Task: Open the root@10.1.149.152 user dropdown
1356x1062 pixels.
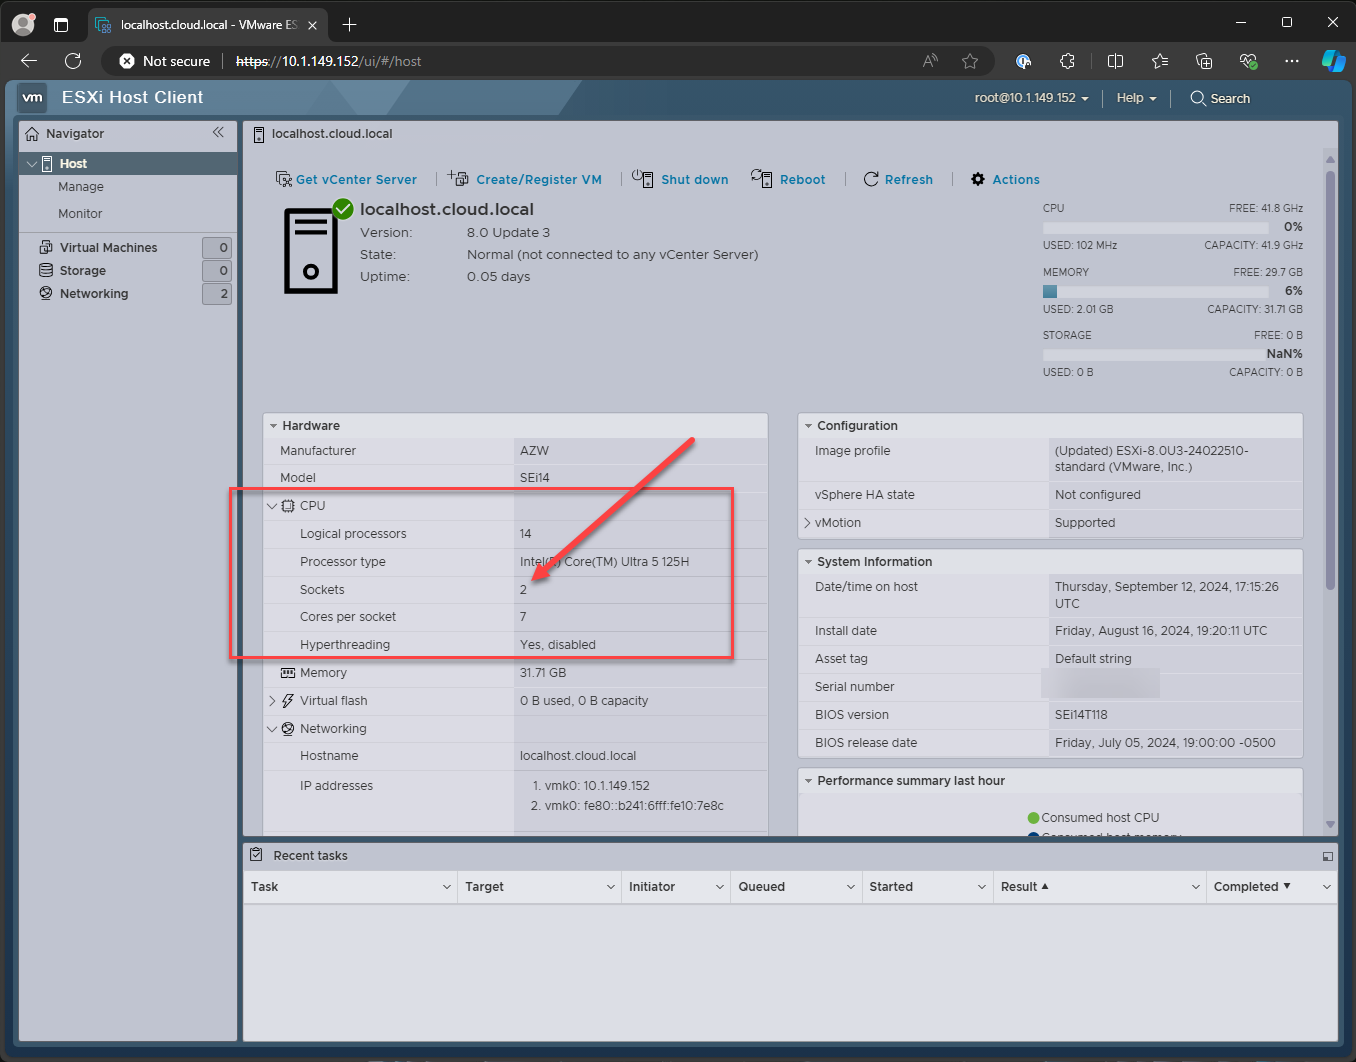Action: tap(1031, 98)
